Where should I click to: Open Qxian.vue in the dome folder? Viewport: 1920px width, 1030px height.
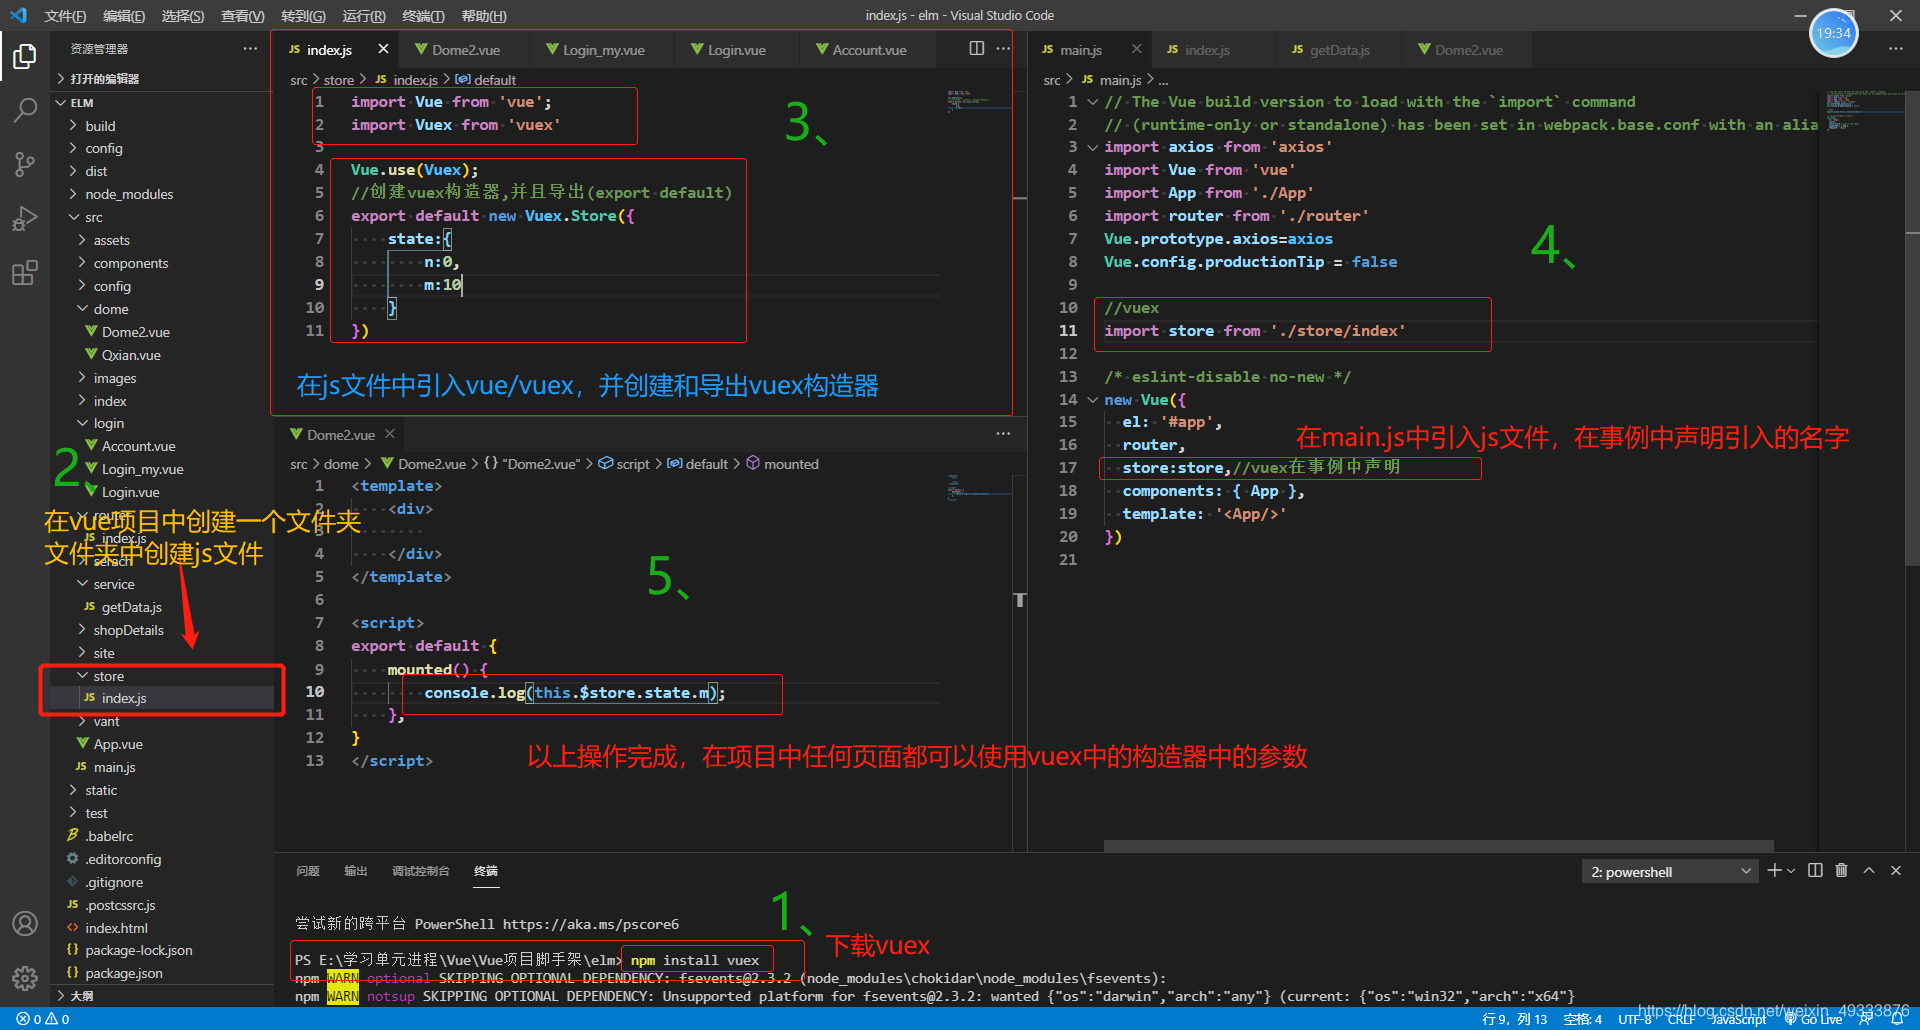click(131, 355)
